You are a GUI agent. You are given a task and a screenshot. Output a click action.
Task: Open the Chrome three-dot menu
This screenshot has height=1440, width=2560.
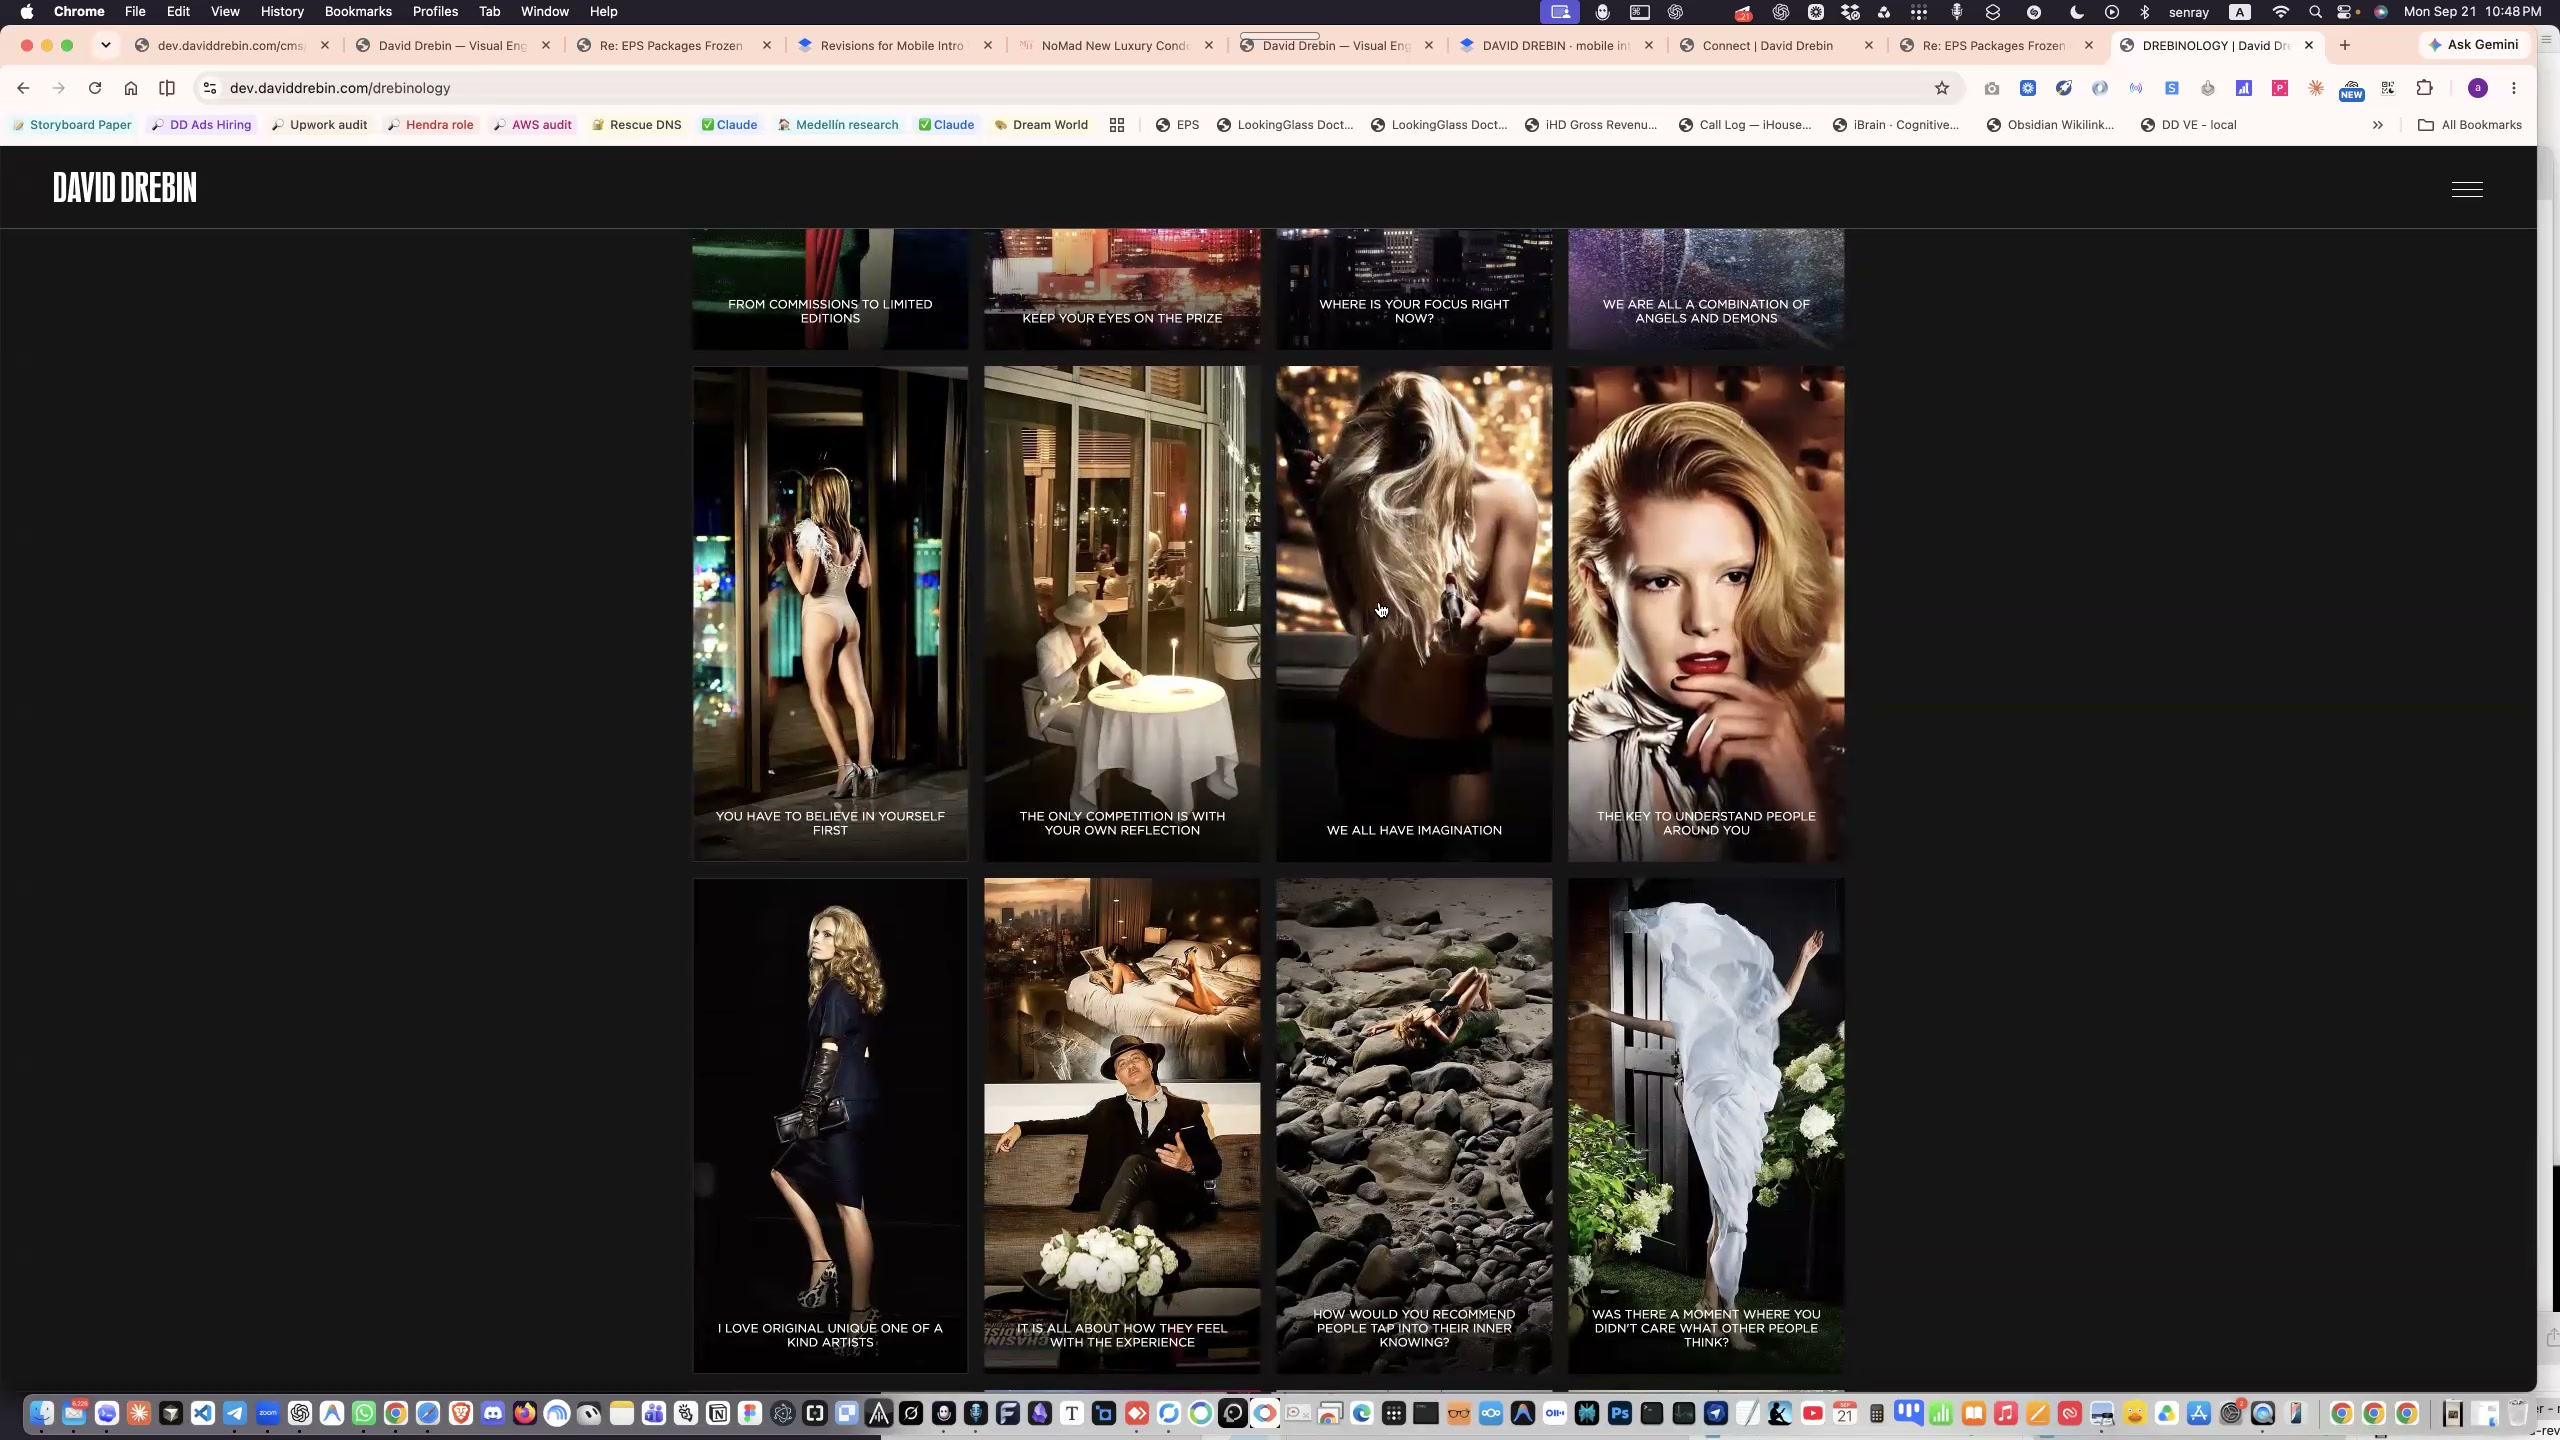point(2514,88)
